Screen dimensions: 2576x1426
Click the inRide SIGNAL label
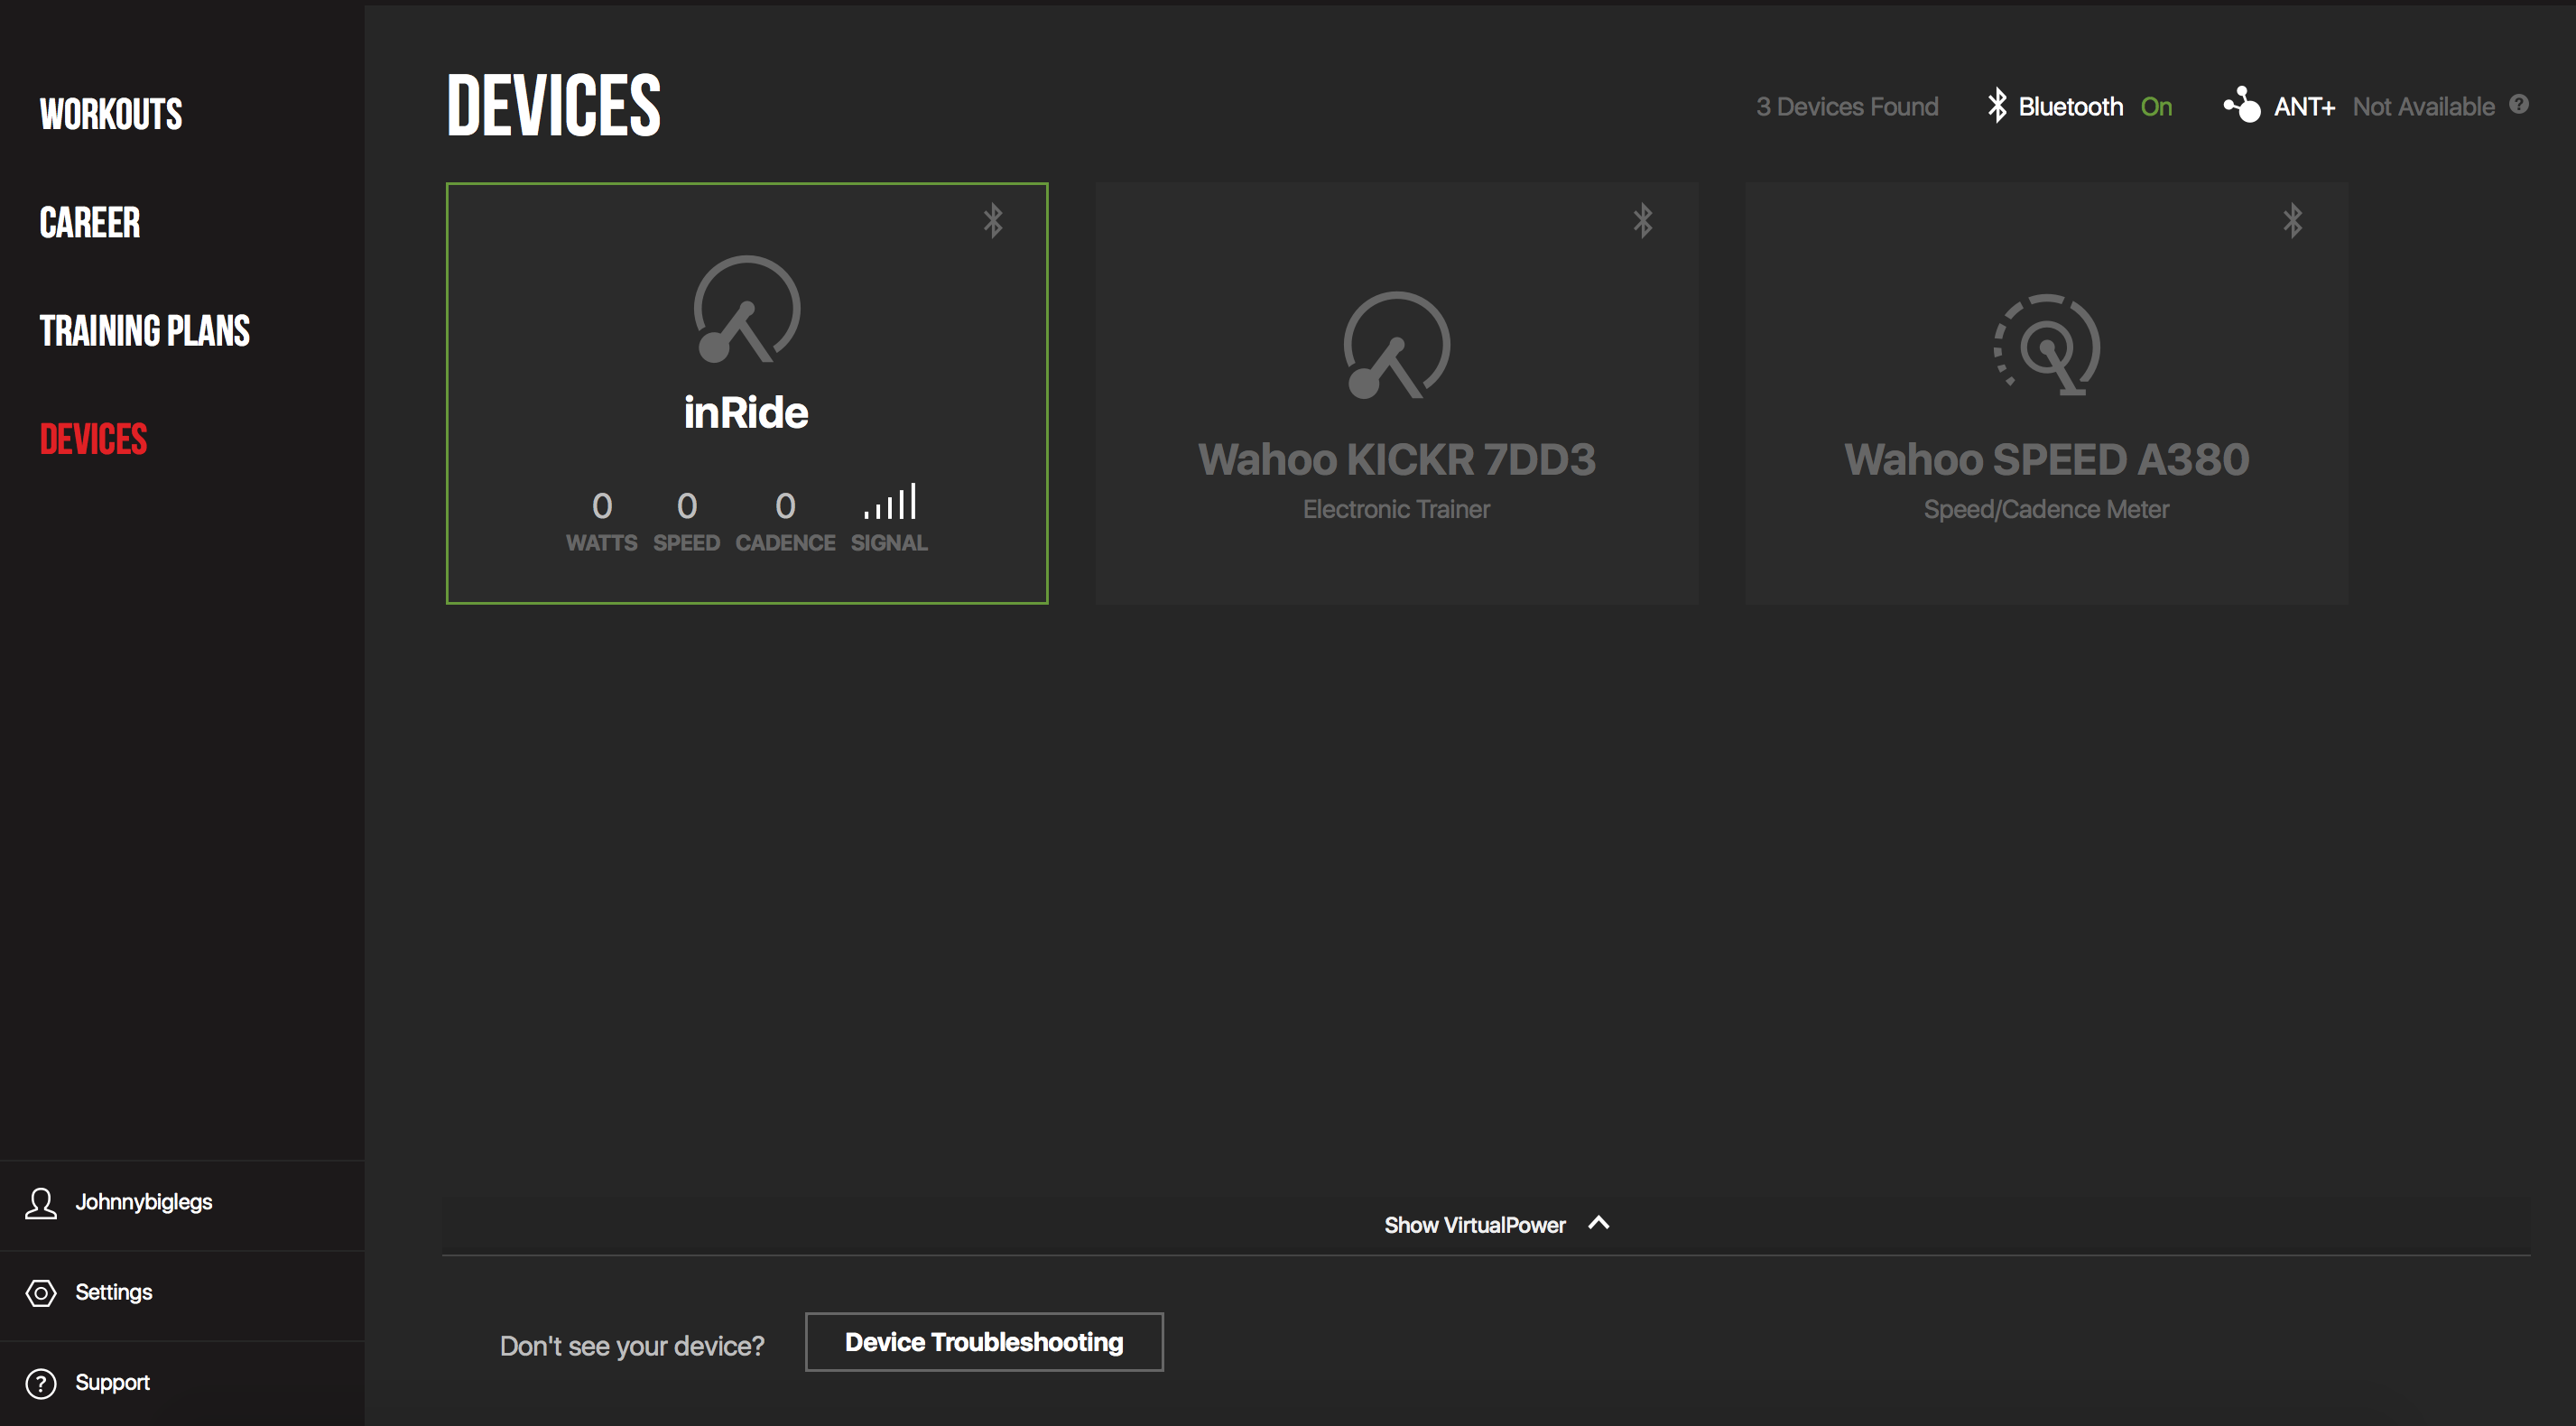coord(889,543)
